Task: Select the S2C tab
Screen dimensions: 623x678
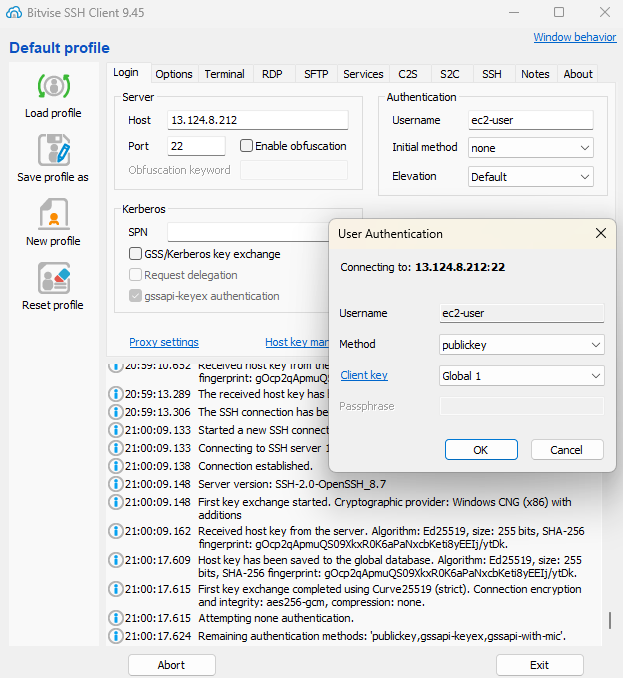Action: [450, 74]
